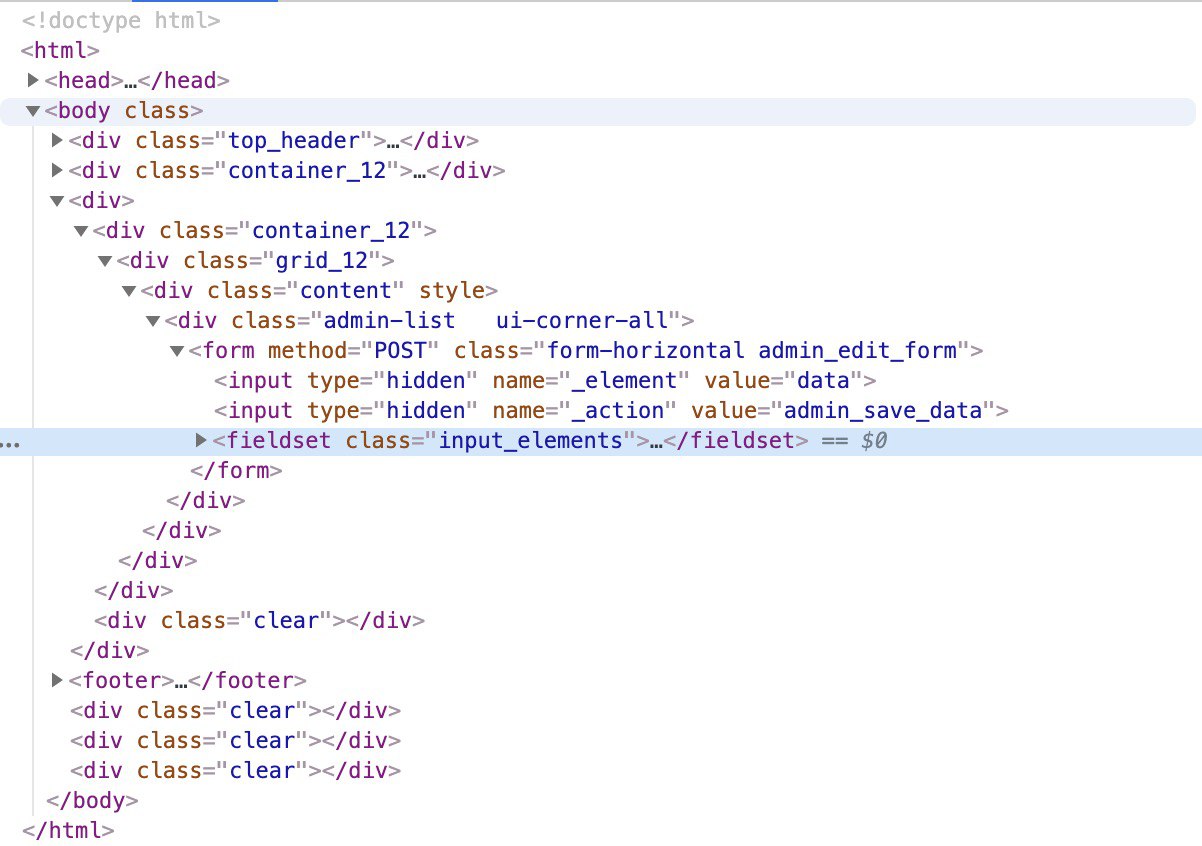Expand the head element arrow
The width and height of the screenshot is (1202, 846).
[x=34, y=80]
